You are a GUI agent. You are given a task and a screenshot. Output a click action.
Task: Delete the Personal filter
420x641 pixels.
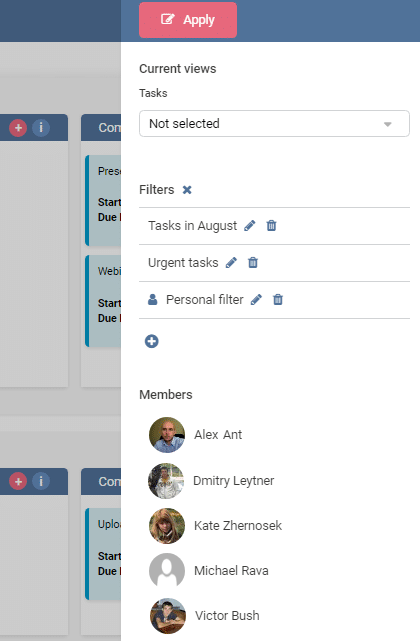(278, 300)
